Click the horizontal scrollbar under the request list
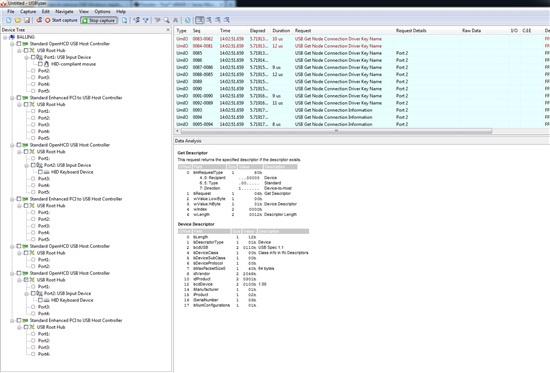The image size is (550, 373). coord(336,131)
